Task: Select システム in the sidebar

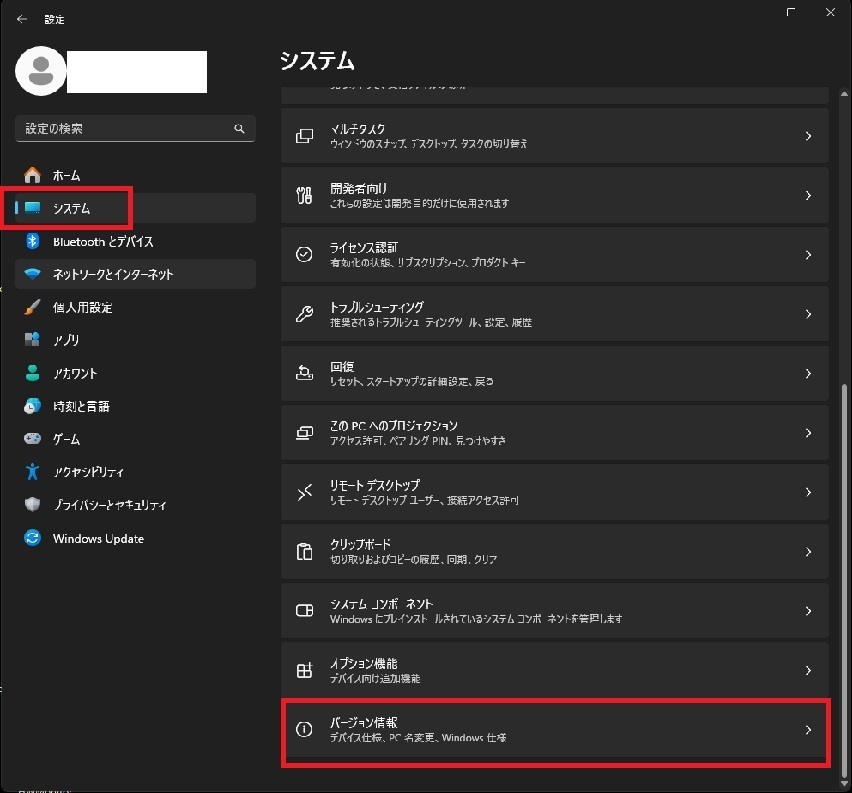Action: point(135,208)
